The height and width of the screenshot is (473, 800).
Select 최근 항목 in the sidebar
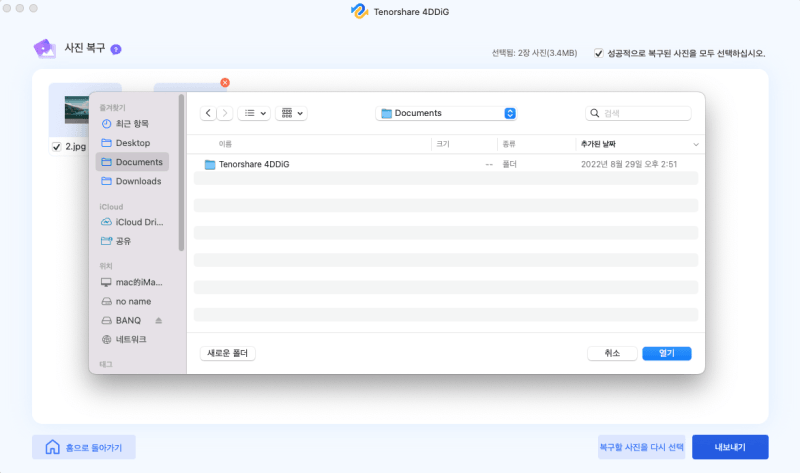coord(132,123)
